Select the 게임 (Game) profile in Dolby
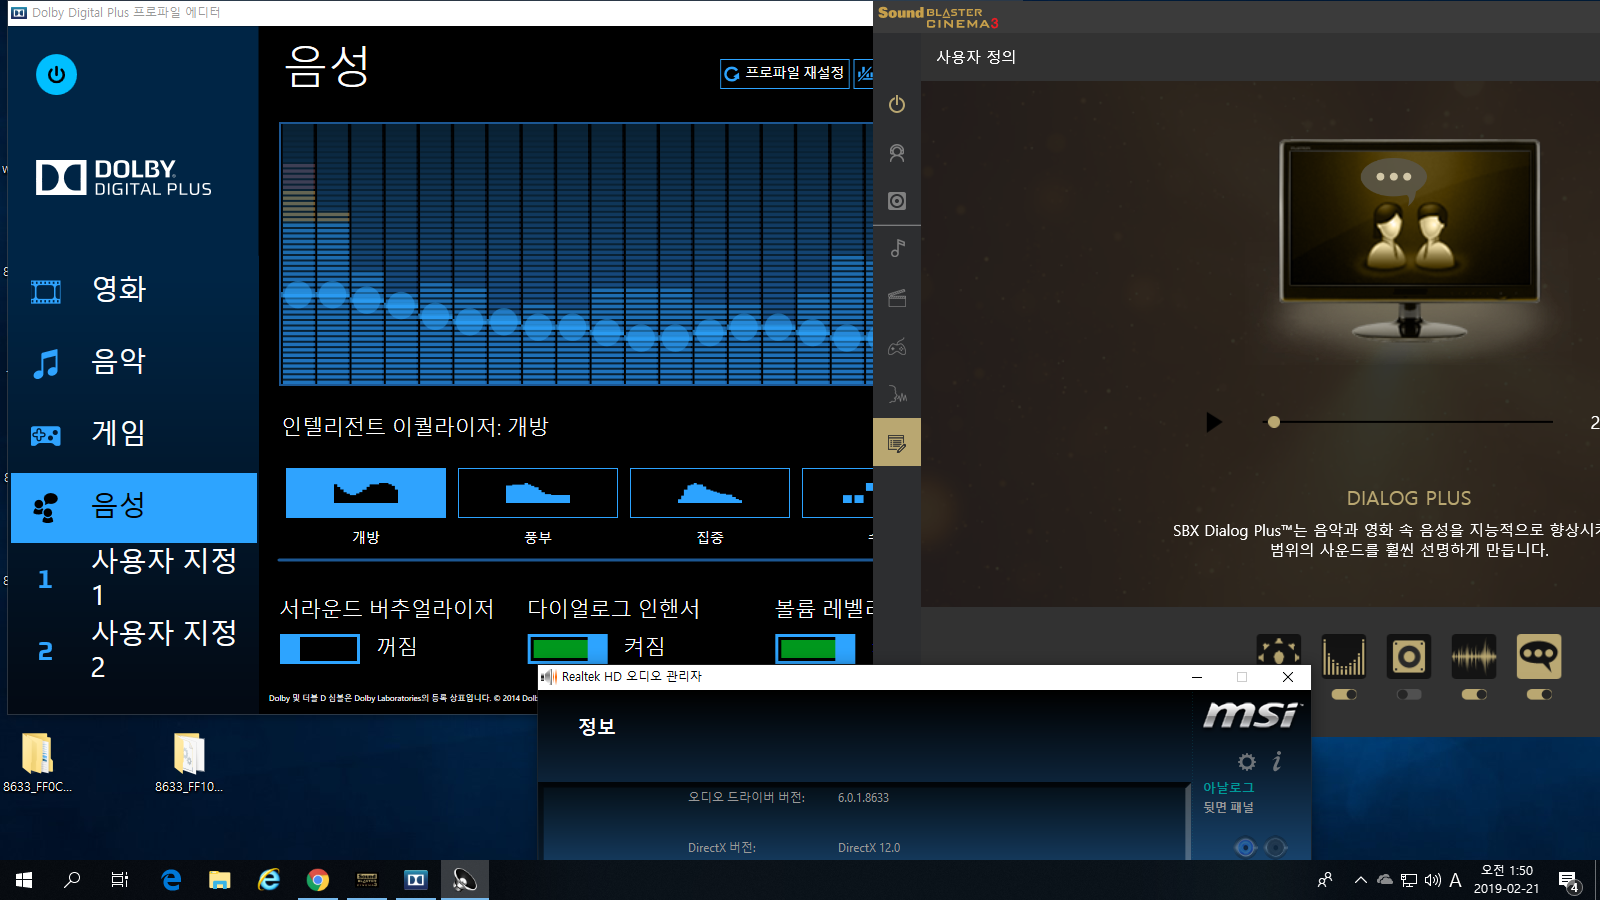 click(x=133, y=433)
